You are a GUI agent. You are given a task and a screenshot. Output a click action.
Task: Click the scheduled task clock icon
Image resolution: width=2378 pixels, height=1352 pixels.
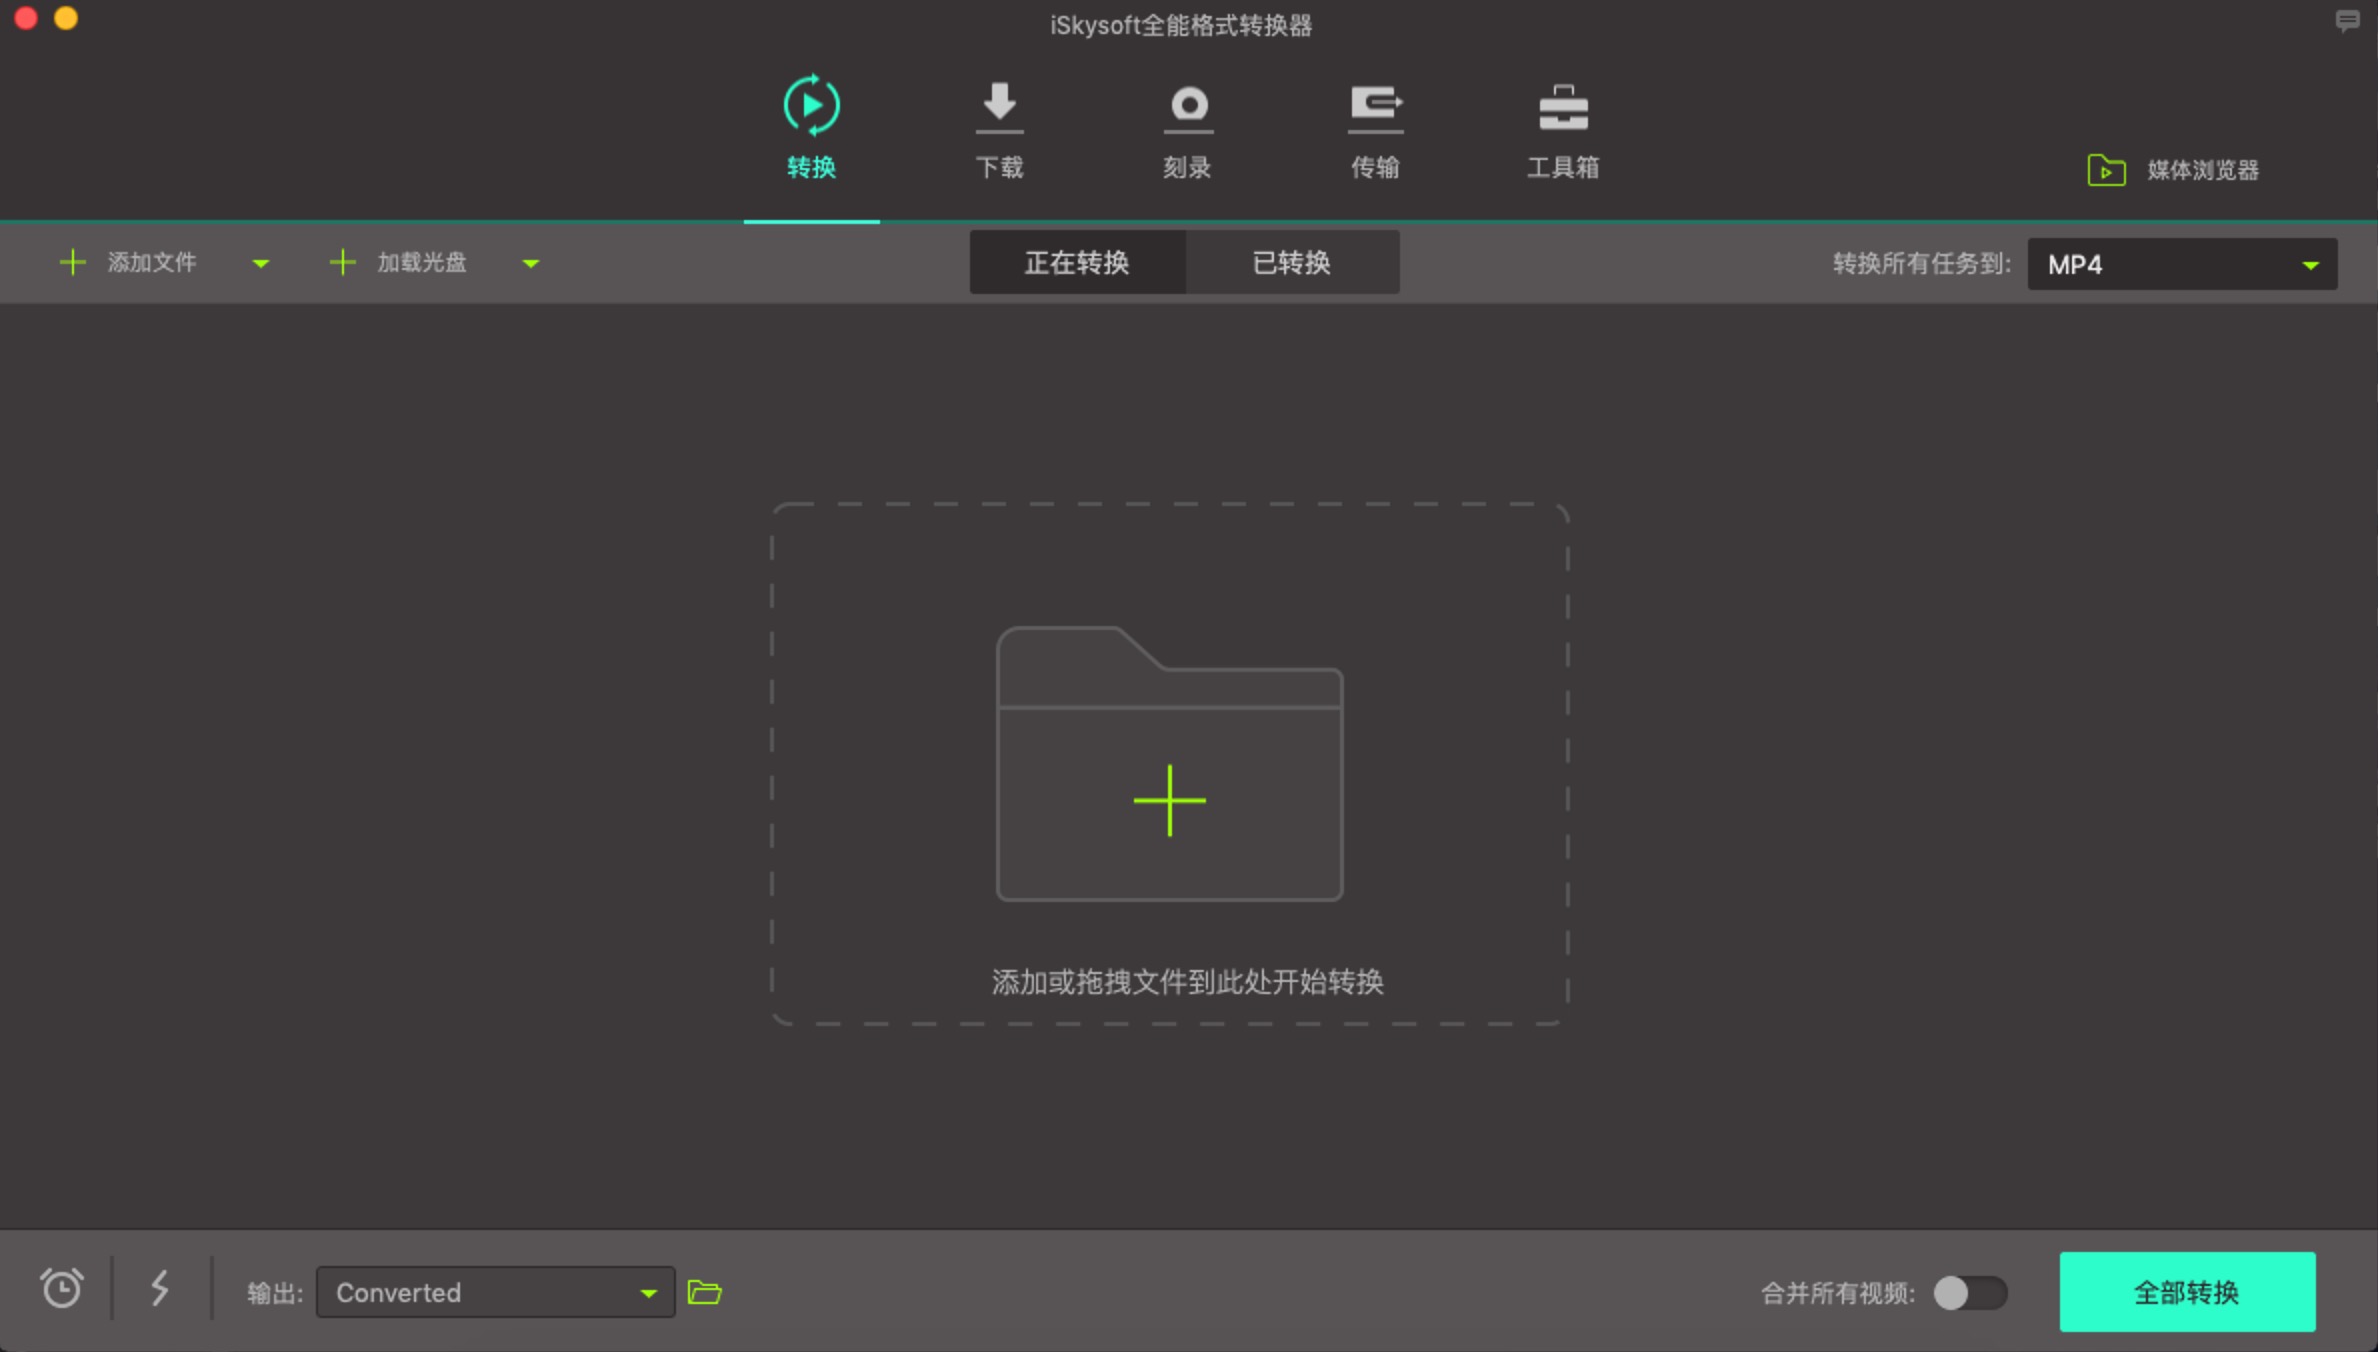click(x=60, y=1292)
